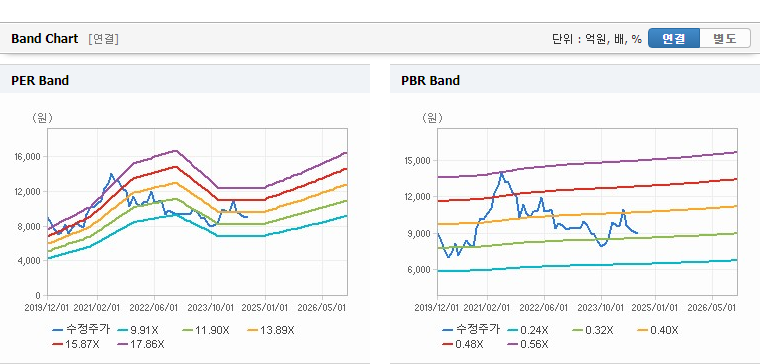The width and height of the screenshot is (760, 364).
Task: Click the 4,000 y-axis label in PER chart
Action: pyautogui.click(x=30, y=261)
